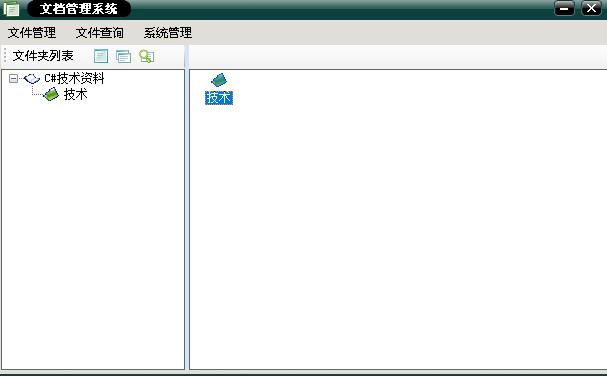Click the stacked windows toolbar icon
The width and height of the screenshot is (607, 376).
[123, 57]
